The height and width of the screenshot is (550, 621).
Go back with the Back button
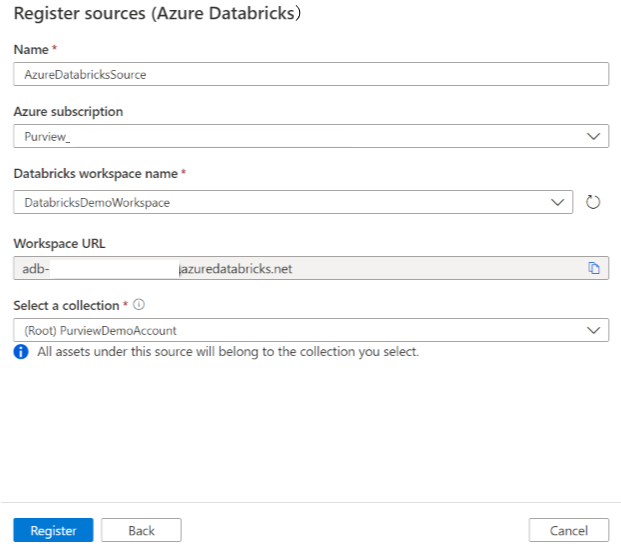tap(141, 530)
